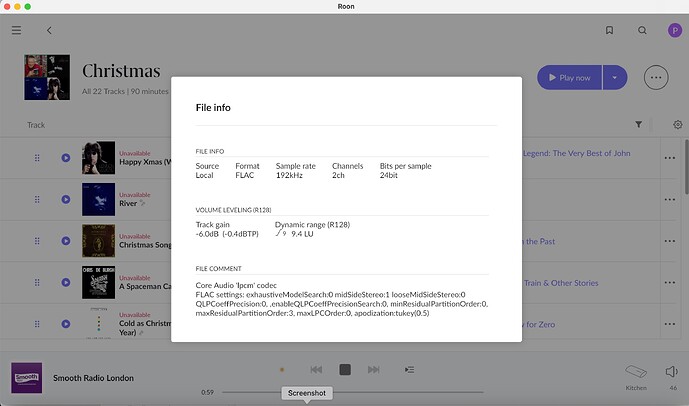This screenshot has width=689, height=406.
Task: Open the purple P profile avatar
Action: click(x=674, y=30)
